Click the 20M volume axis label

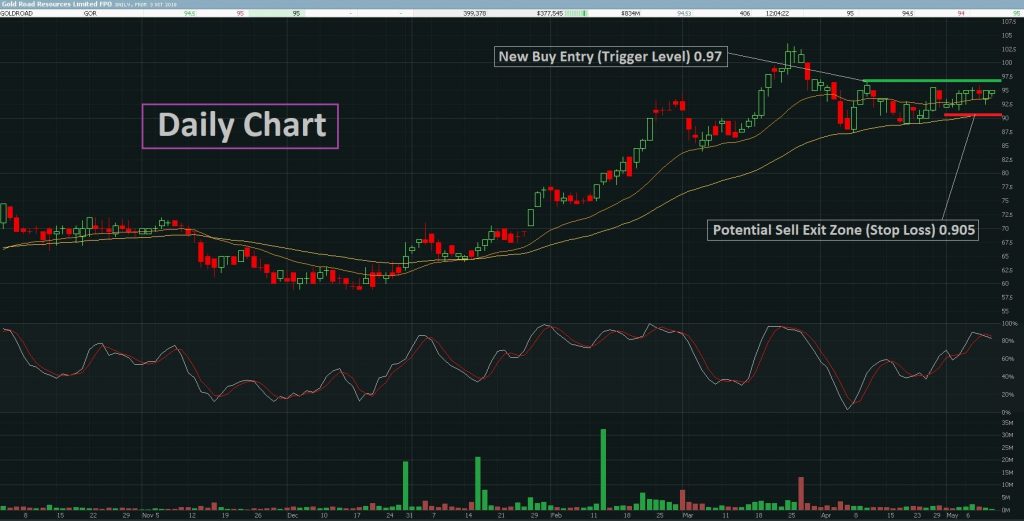click(1007, 460)
